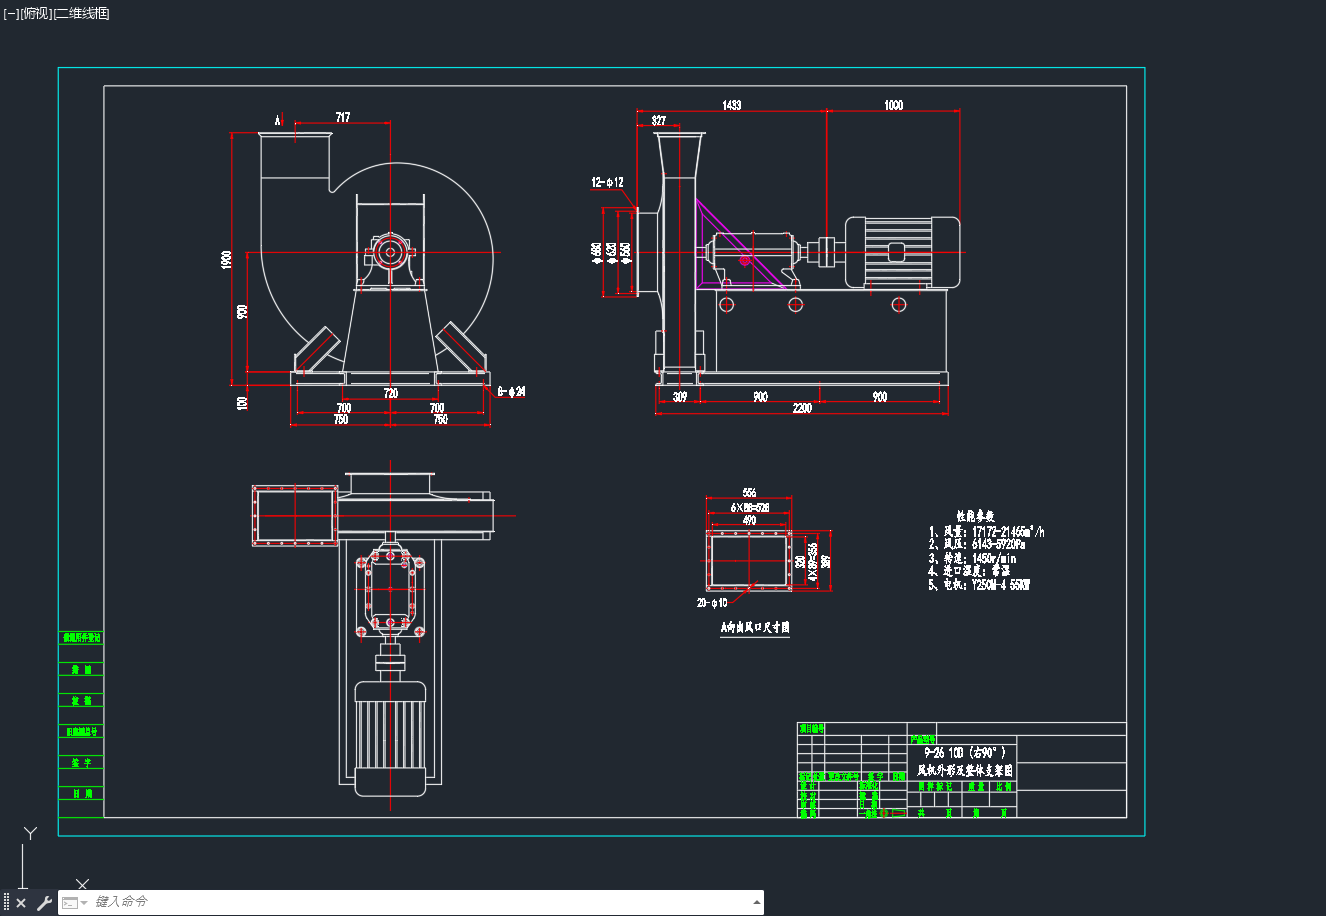Select the 风量 17172-21465 parameter line
Screen dimensions: 1326x916
tap(987, 532)
